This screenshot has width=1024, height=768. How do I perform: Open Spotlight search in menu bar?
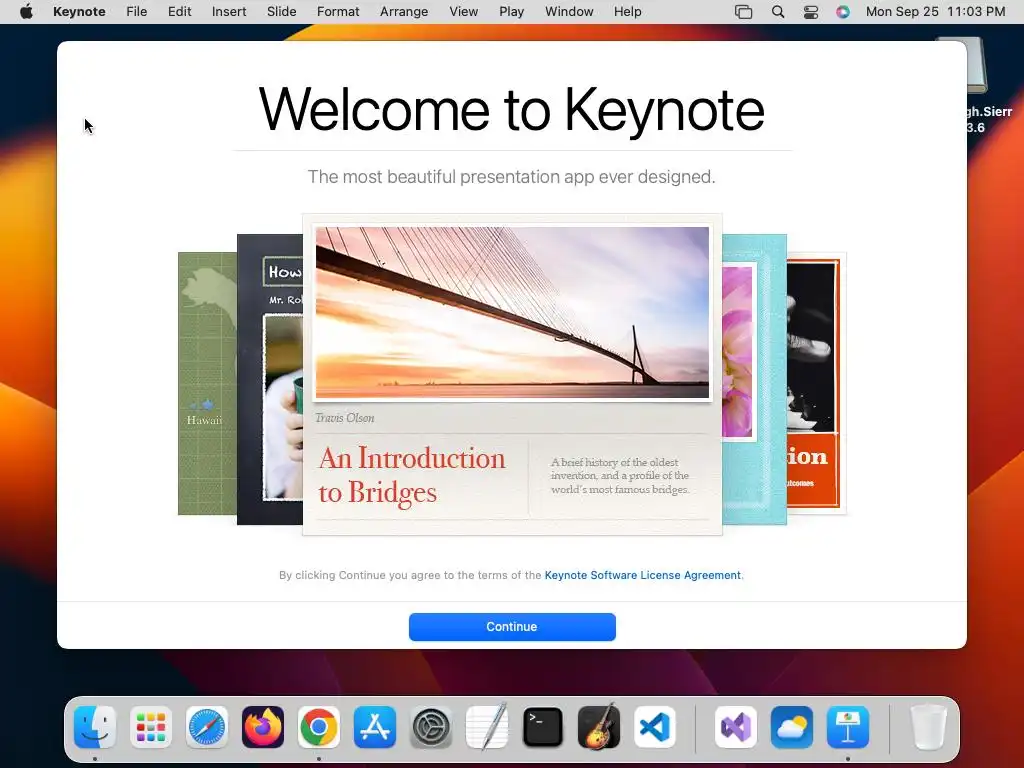(x=778, y=12)
